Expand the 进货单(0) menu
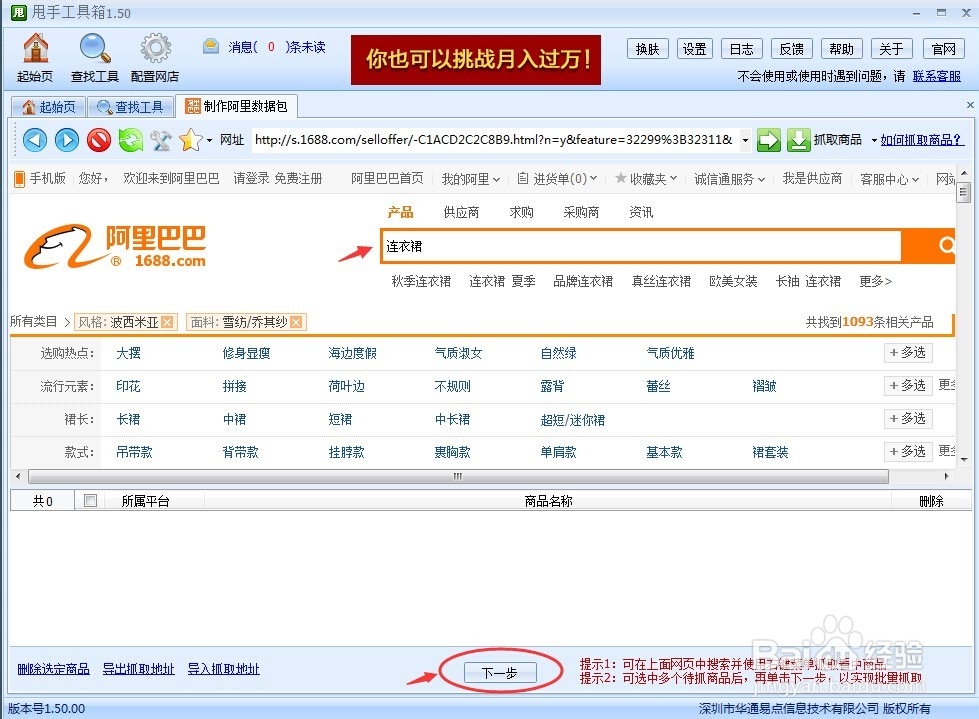 [557, 179]
